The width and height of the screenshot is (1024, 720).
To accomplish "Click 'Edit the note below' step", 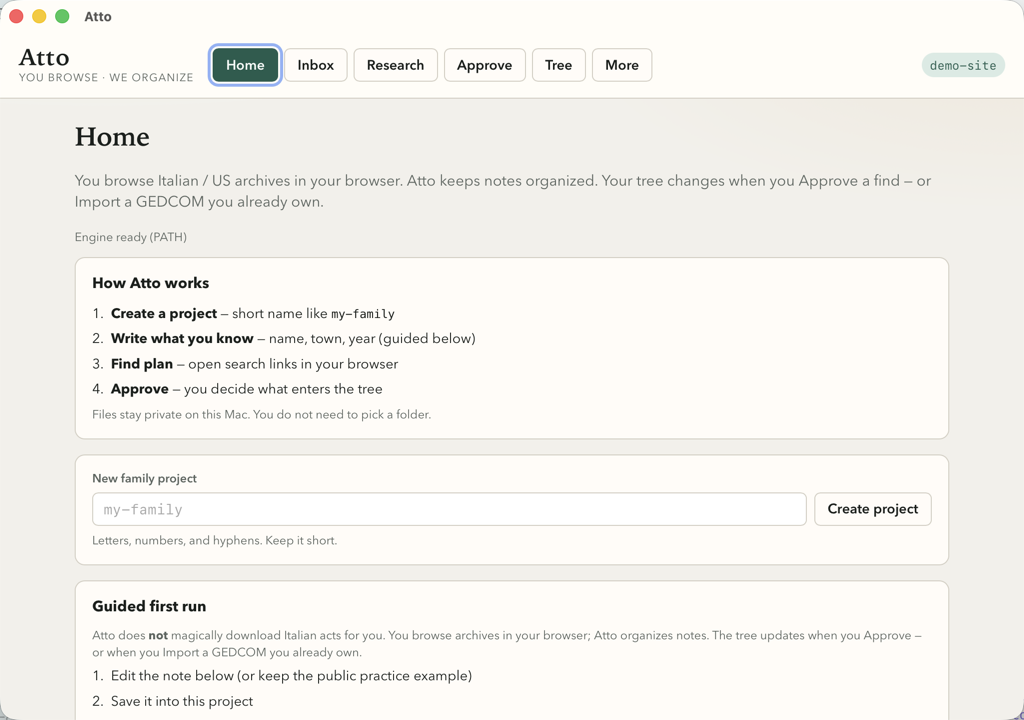I will point(291,676).
